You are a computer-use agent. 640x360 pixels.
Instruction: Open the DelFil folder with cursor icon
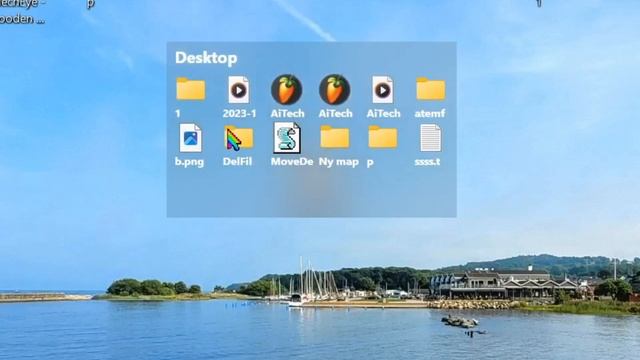coord(239,138)
